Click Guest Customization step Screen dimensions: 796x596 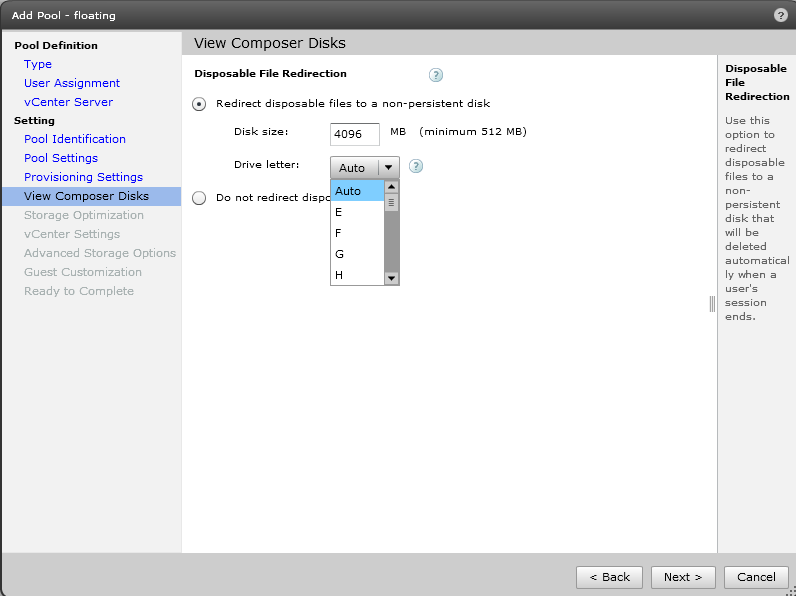click(x=82, y=272)
